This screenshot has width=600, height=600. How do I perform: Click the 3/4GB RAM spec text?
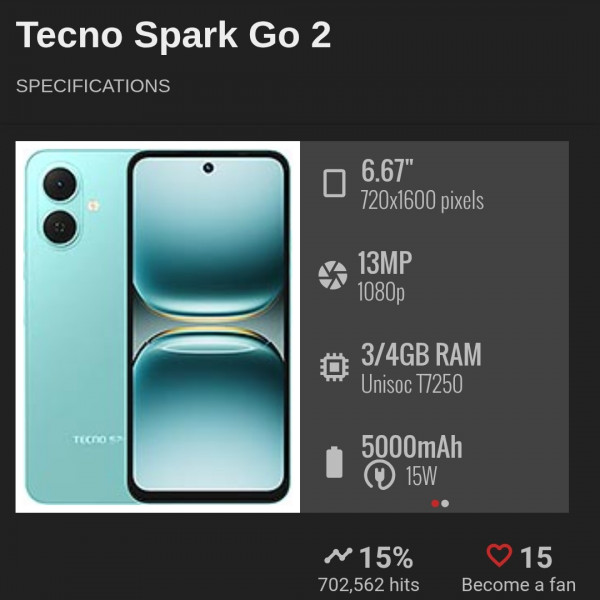click(x=421, y=355)
